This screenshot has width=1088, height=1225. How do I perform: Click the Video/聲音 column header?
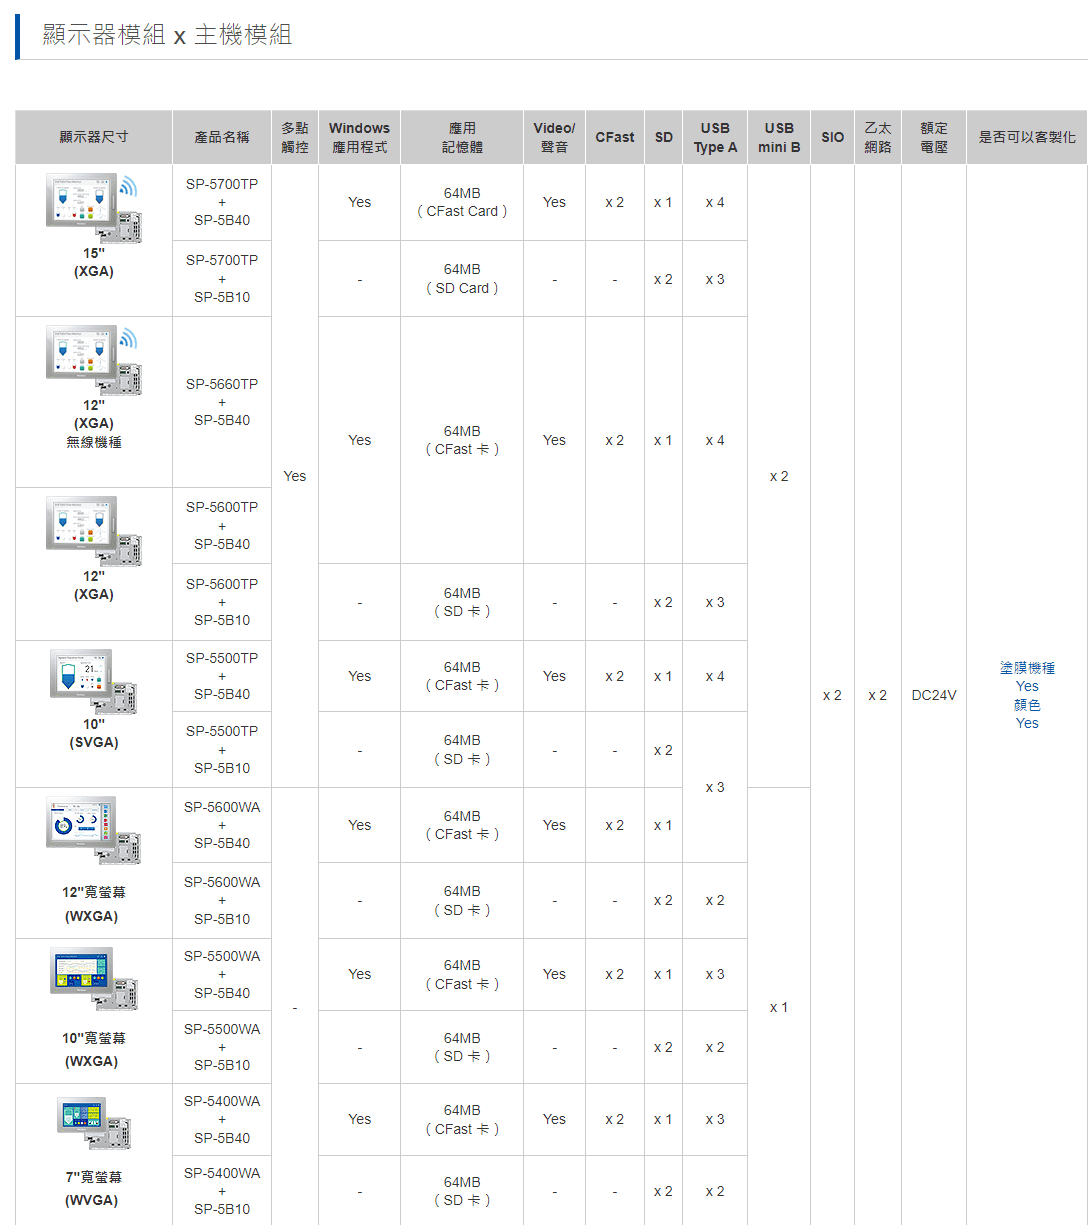[x=554, y=137]
